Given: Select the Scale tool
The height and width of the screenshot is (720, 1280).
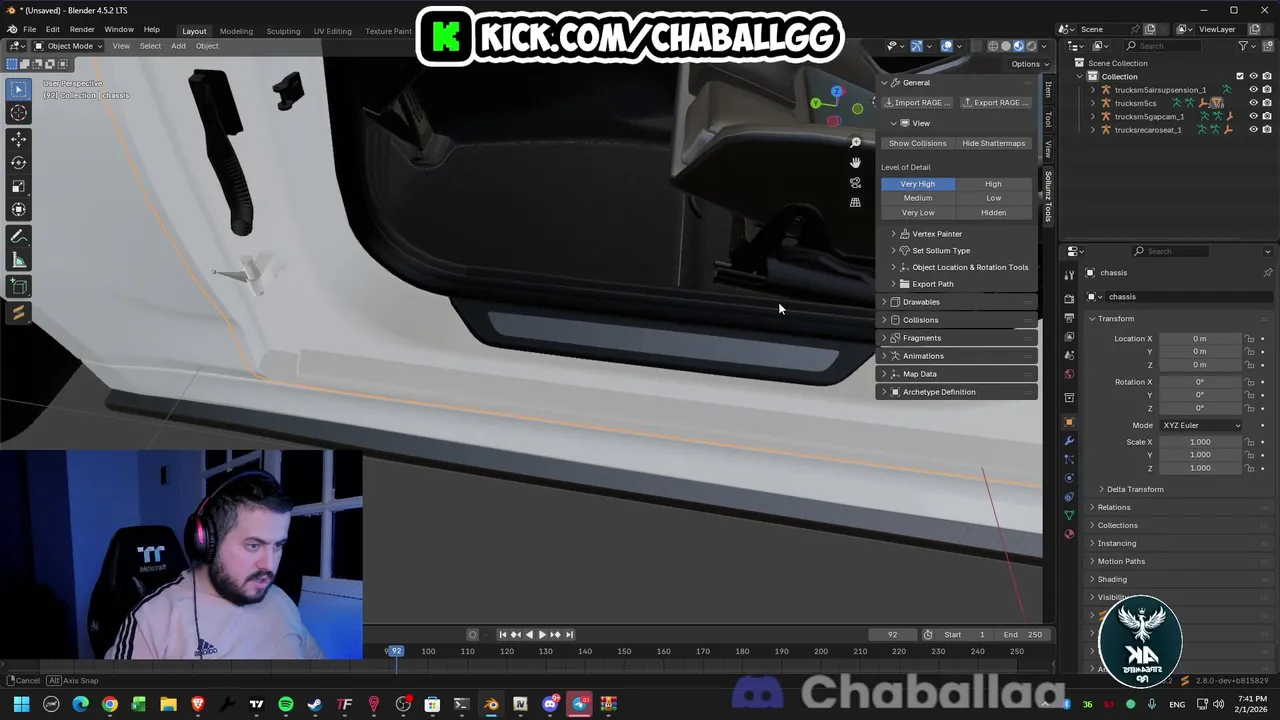Looking at the screenshot, I should 19,186.
